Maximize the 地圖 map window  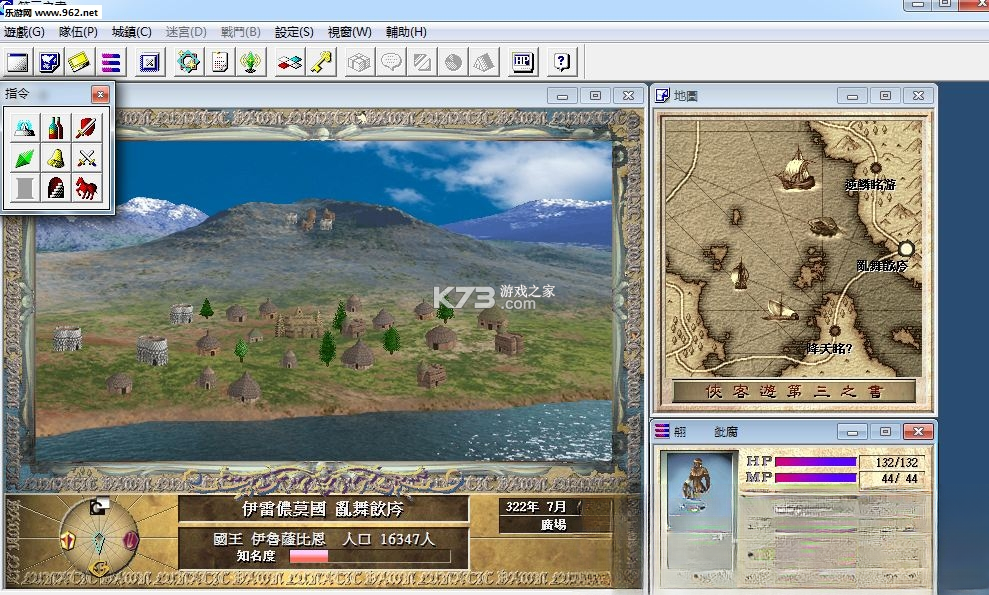[x=885, y=96]
